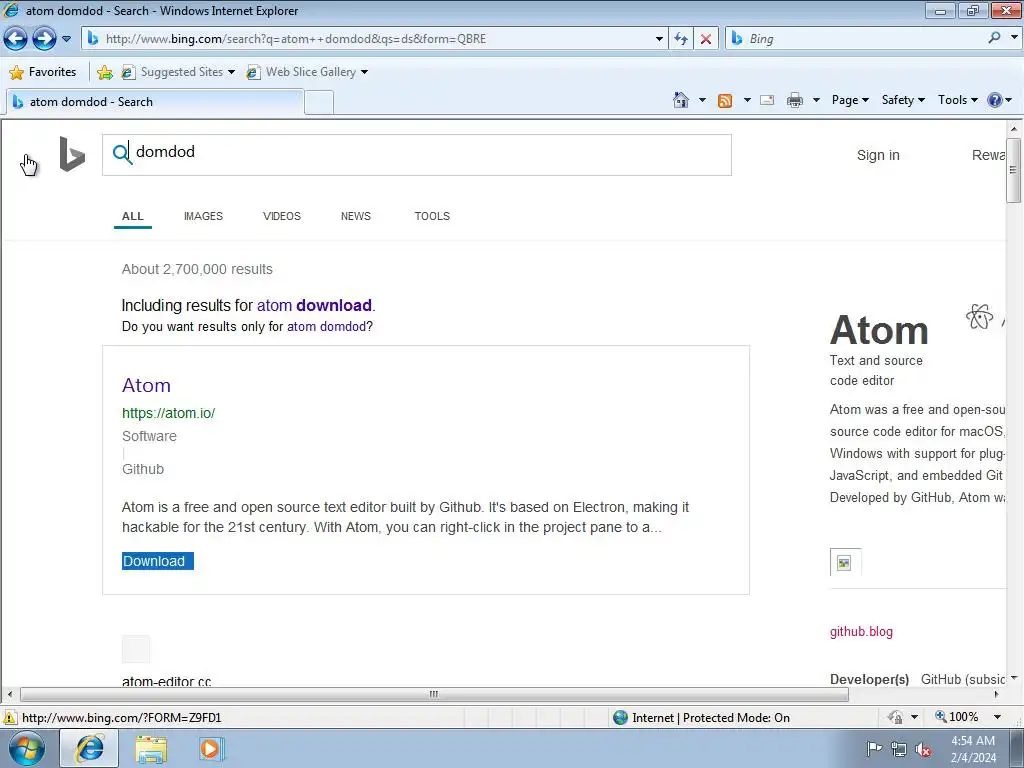Click the Refresh button in address bar
This screenshot has width=1024, height=768.
(x=681, y=39)
